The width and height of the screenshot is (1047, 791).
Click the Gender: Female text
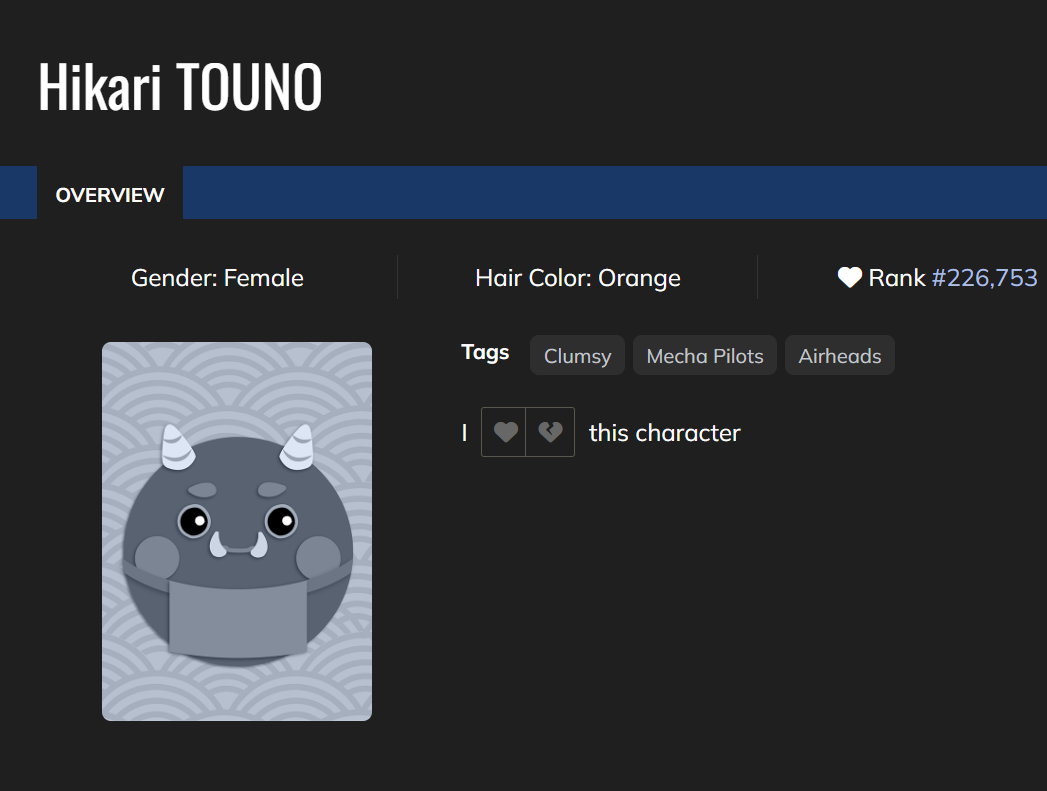217,278
